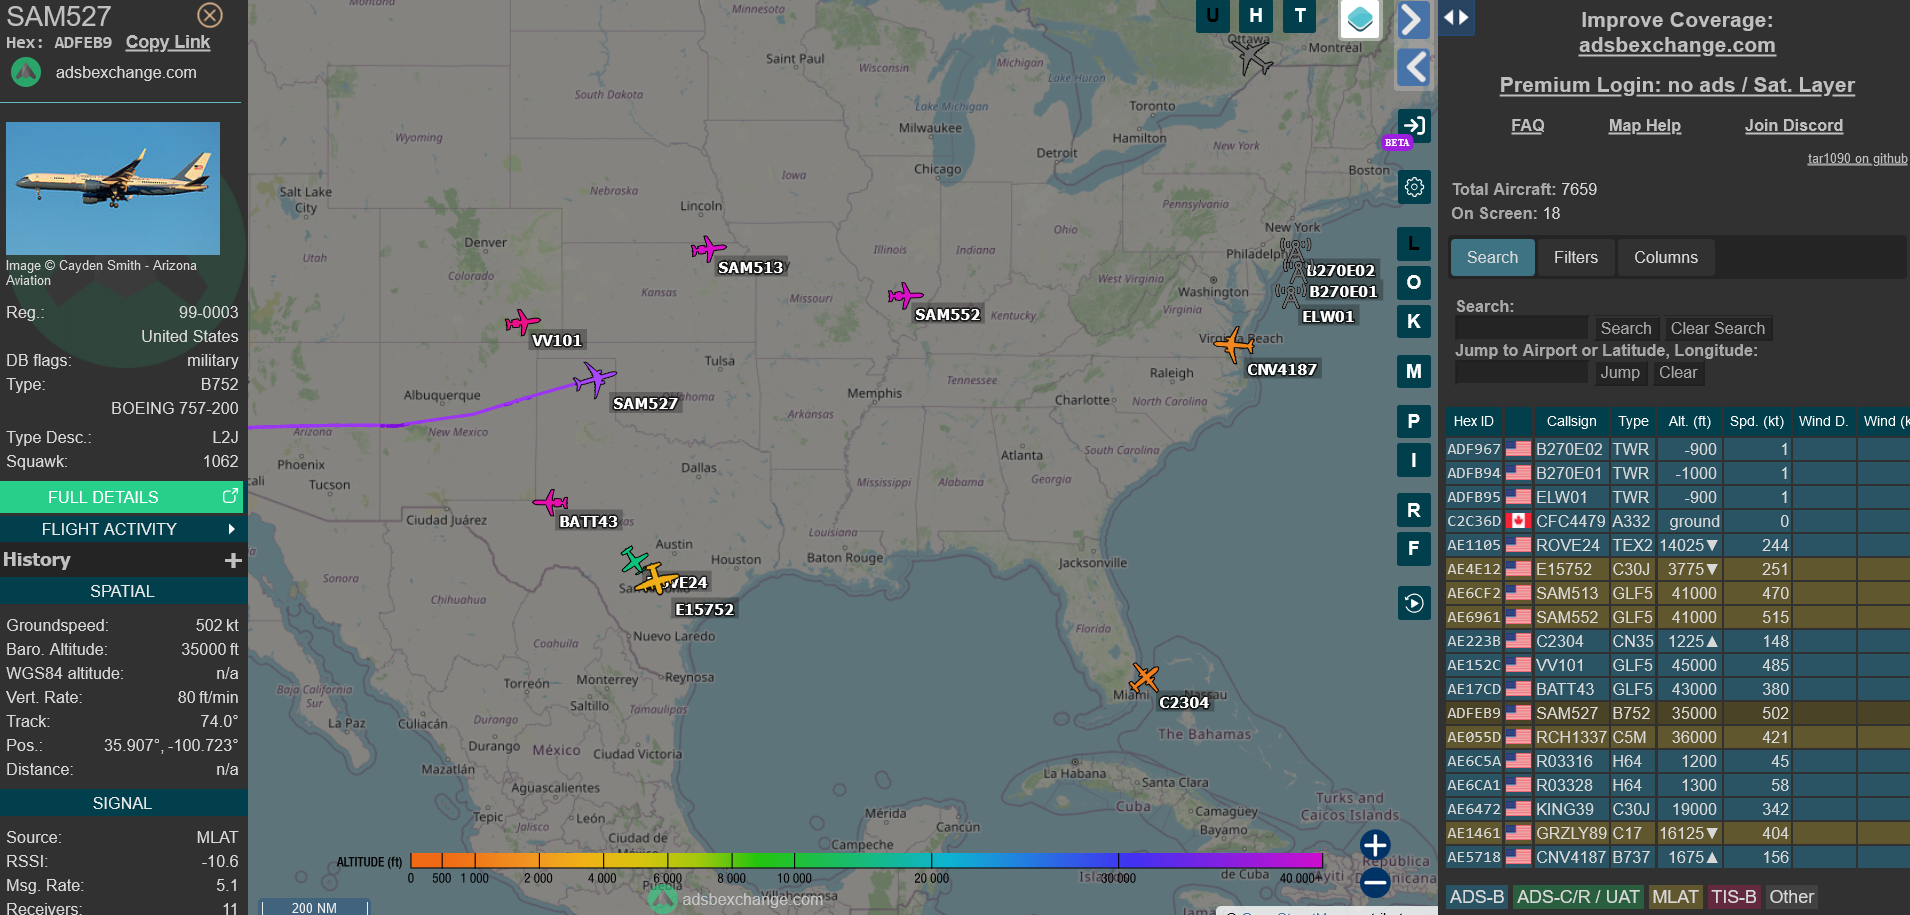Sort table by Hex ID column header

pos(1473,421)
